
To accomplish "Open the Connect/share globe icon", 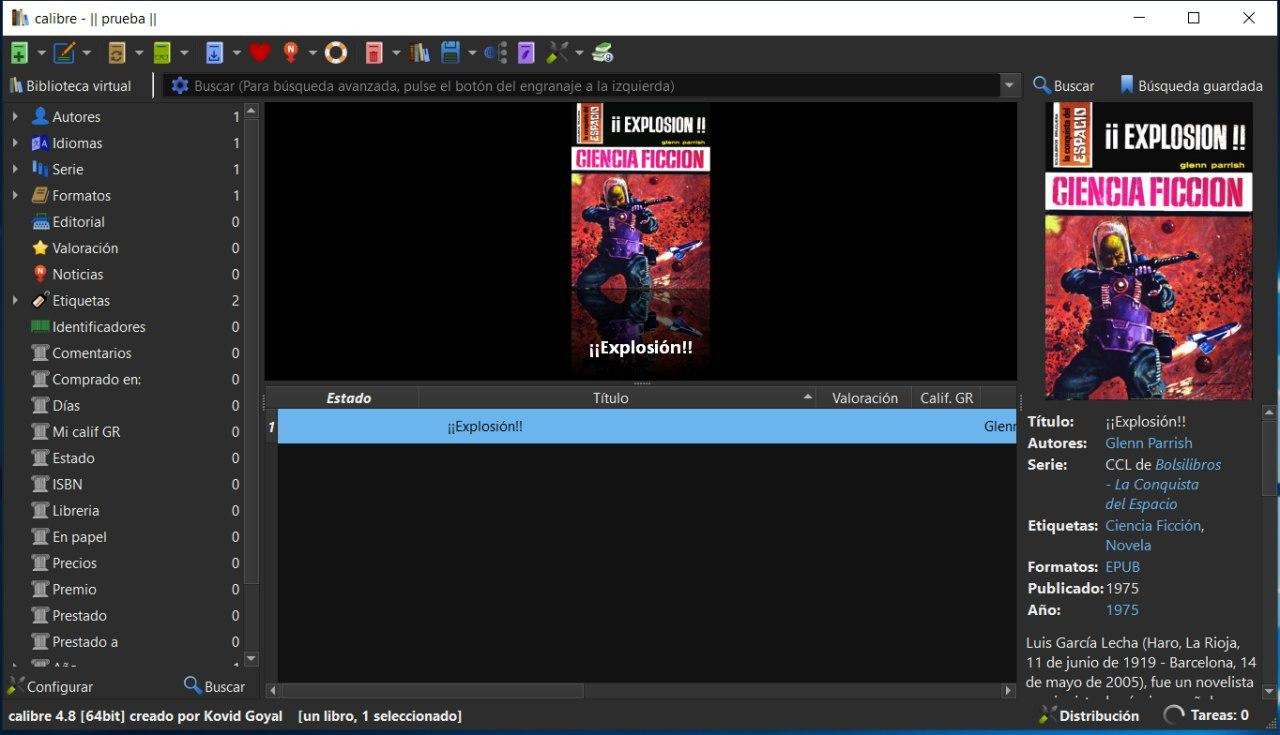I will (495, 53).
